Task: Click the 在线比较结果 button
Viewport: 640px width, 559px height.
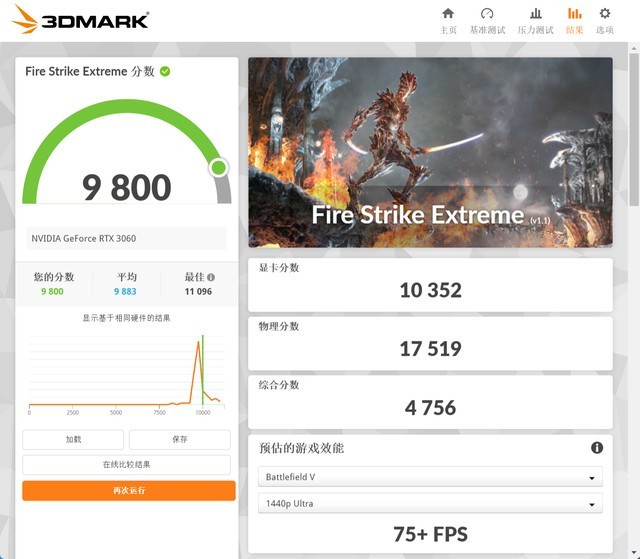Action: 127,465
